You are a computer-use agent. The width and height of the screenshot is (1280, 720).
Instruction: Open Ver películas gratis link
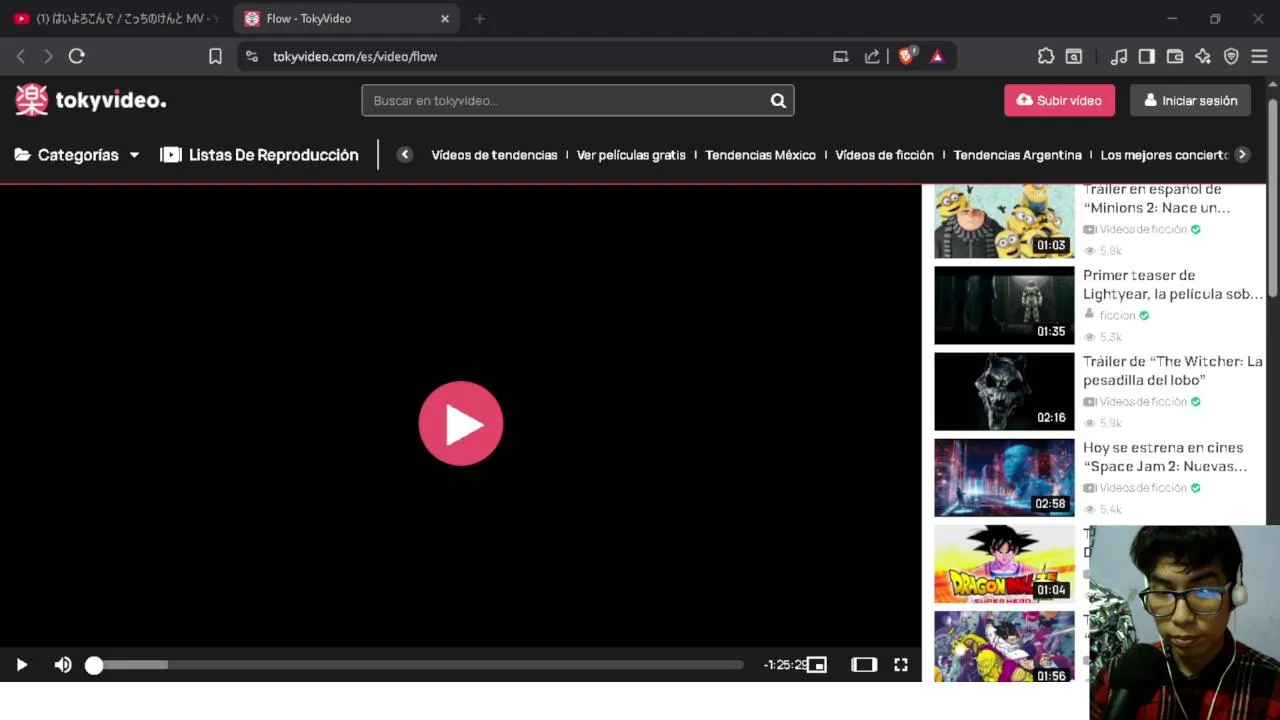point(631,155)
